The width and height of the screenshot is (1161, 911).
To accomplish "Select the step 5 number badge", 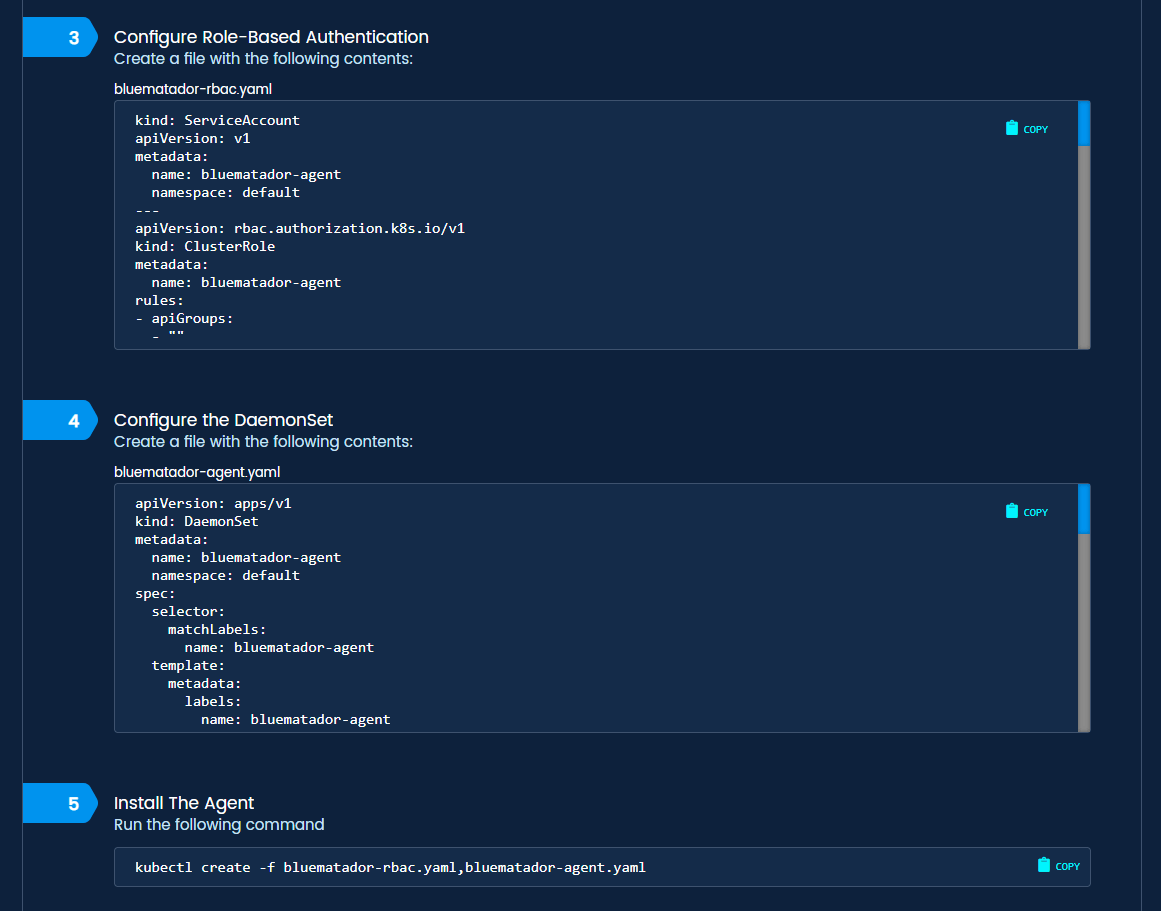I will [x=73, y=804].
